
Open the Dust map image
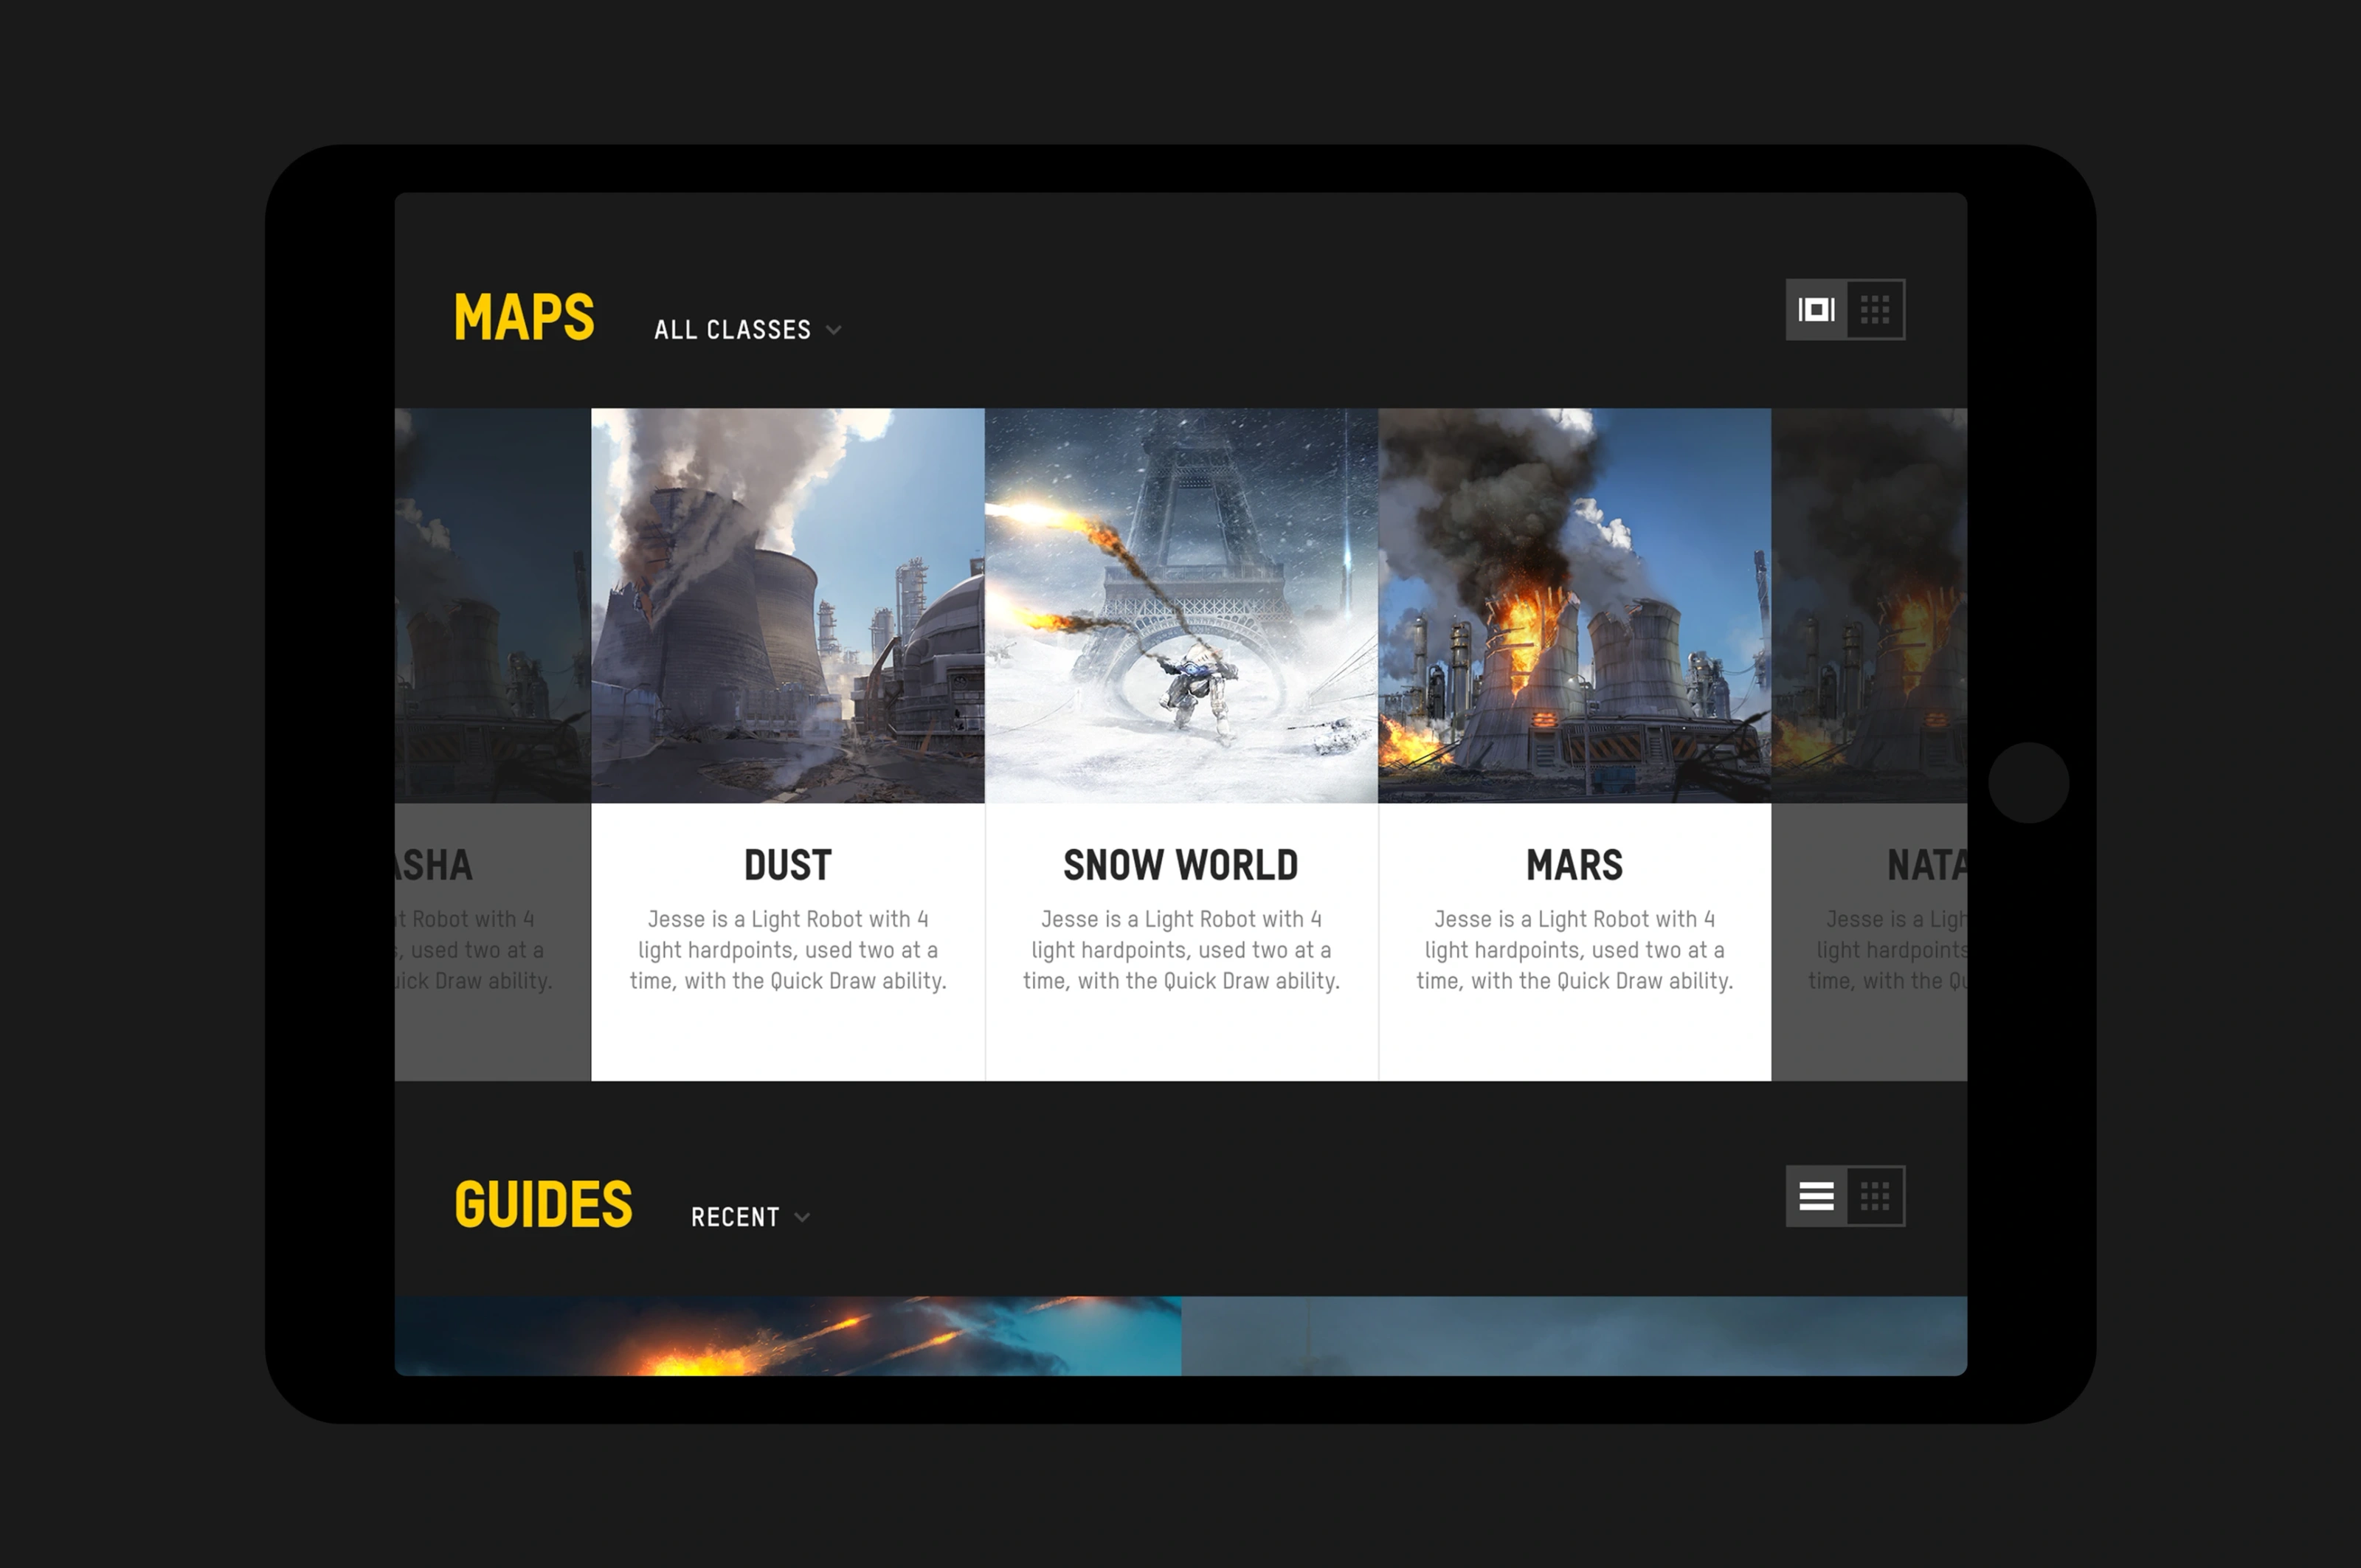pyautogui.click(x=788, y=605)
